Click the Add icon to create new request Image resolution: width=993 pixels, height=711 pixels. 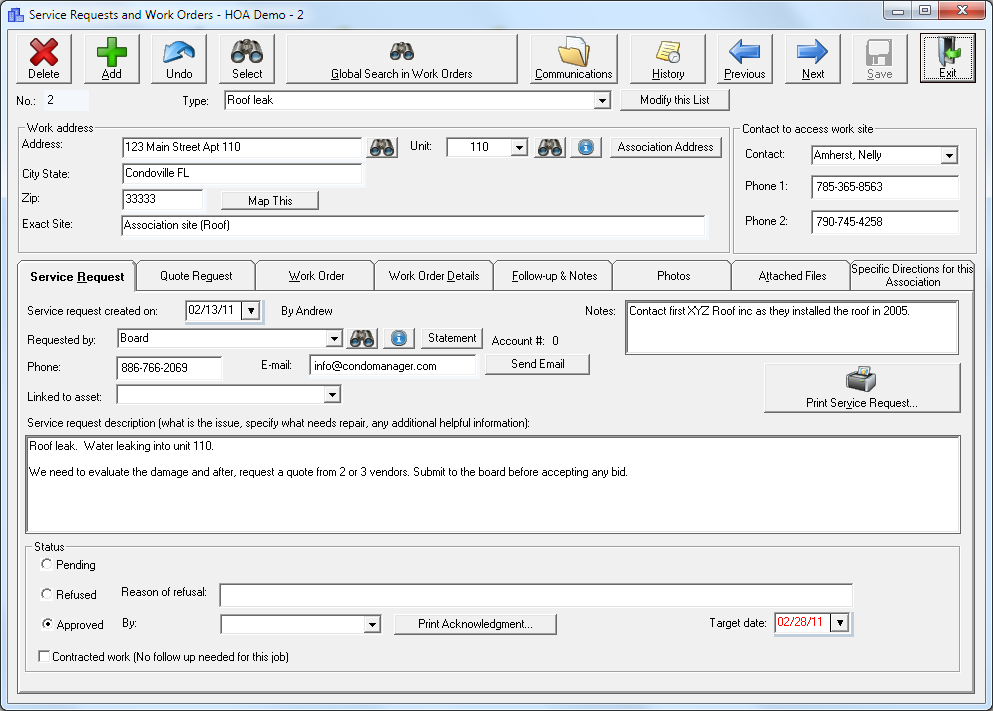pos(110,57)
